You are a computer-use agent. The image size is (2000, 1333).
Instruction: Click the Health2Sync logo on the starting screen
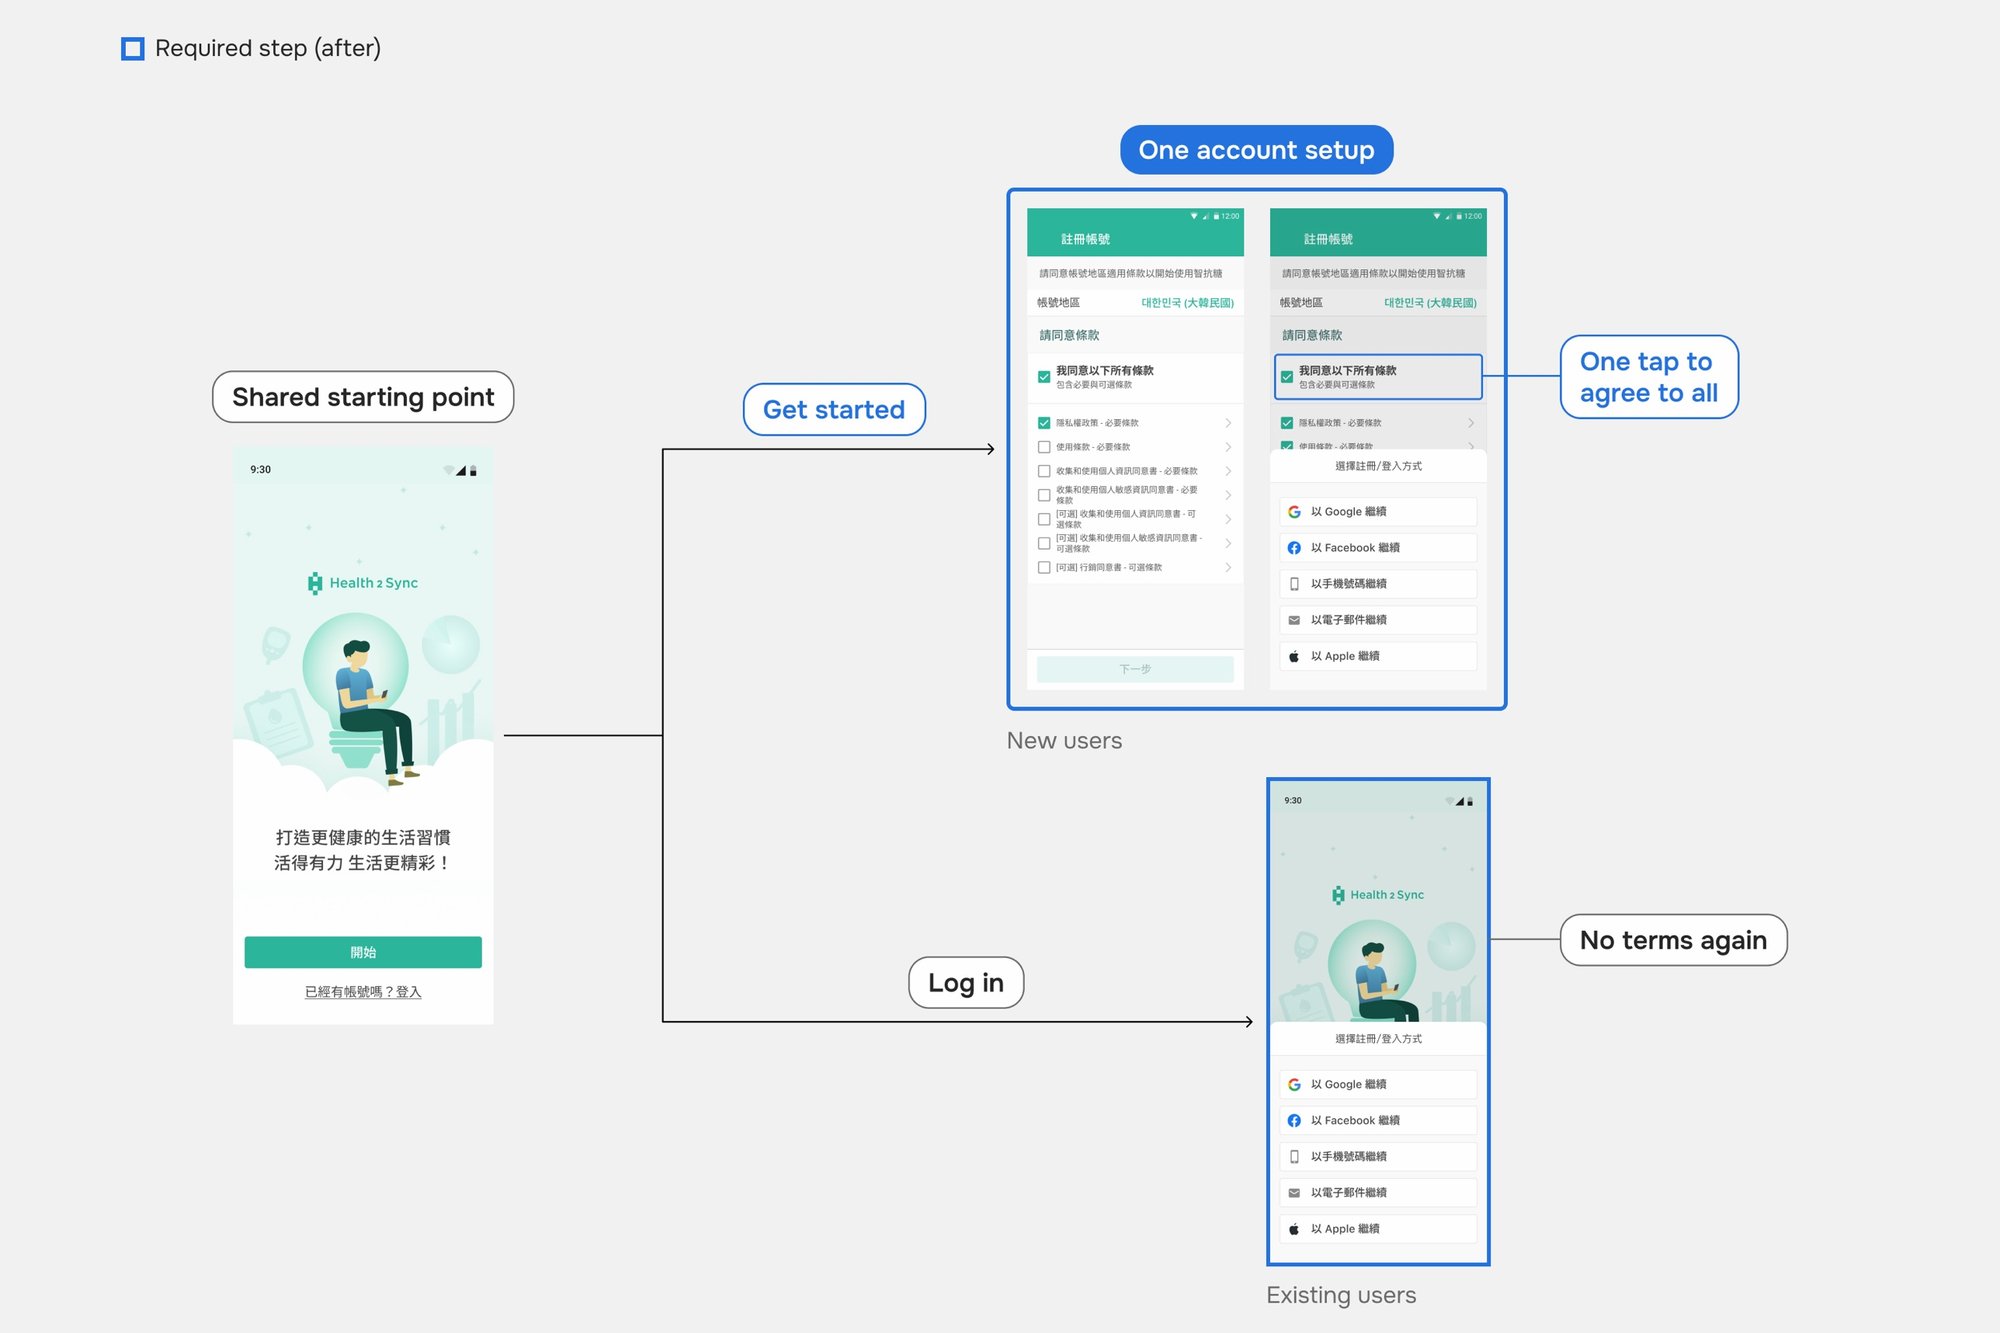point(363,583)
